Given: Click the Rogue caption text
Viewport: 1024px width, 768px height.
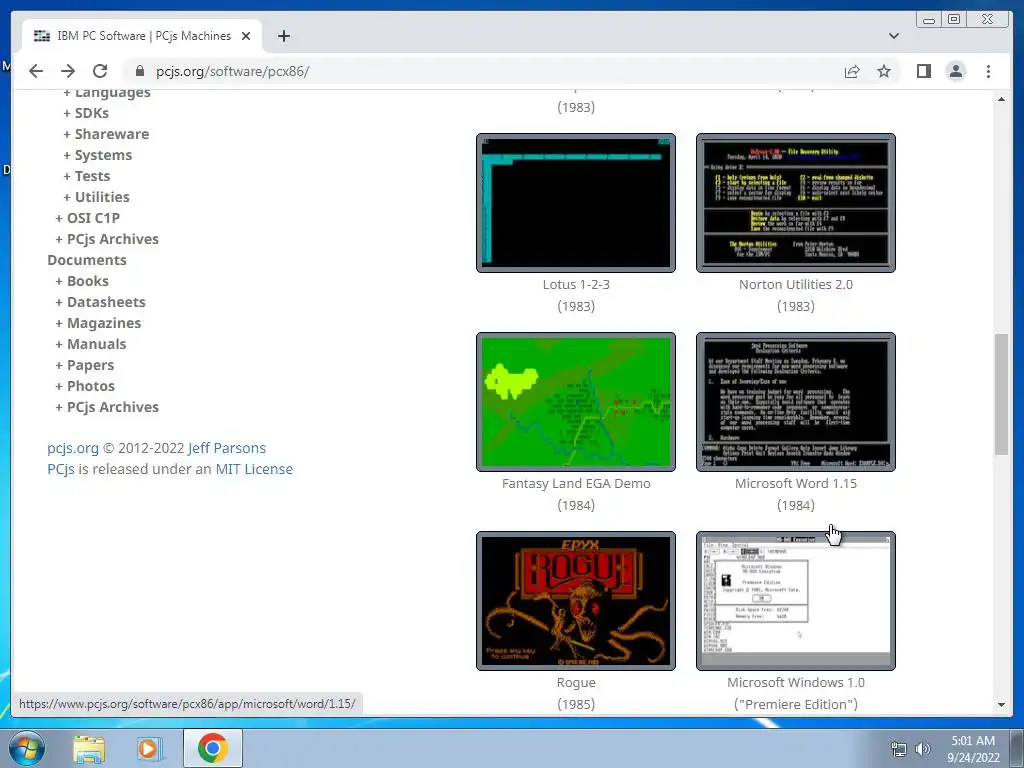Looking at the screenshot, I should (x=576, y=682).
